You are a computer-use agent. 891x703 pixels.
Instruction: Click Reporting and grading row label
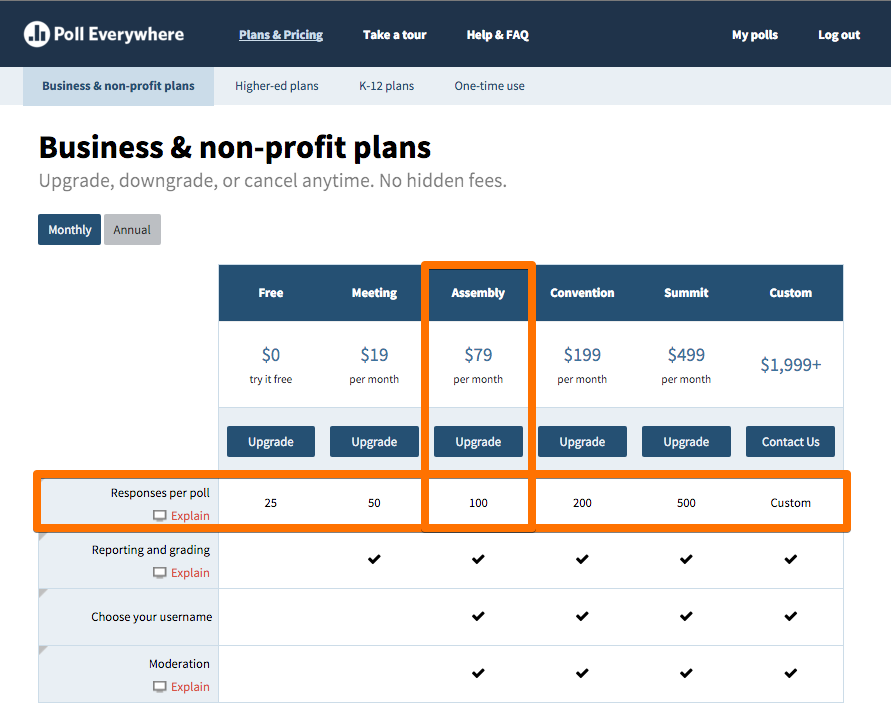click(x=151, y=550)
